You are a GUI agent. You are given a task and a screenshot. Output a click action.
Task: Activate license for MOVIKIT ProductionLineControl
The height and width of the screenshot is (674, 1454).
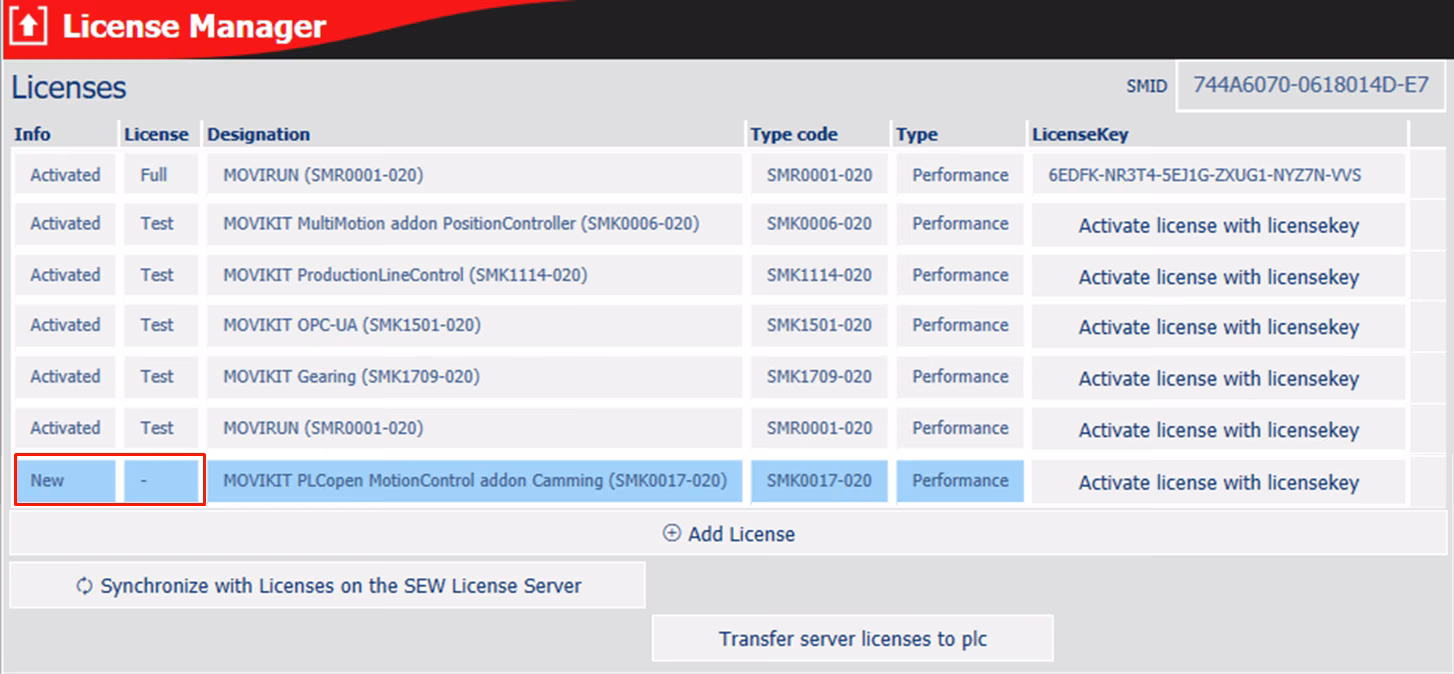tap(1218, 276)
